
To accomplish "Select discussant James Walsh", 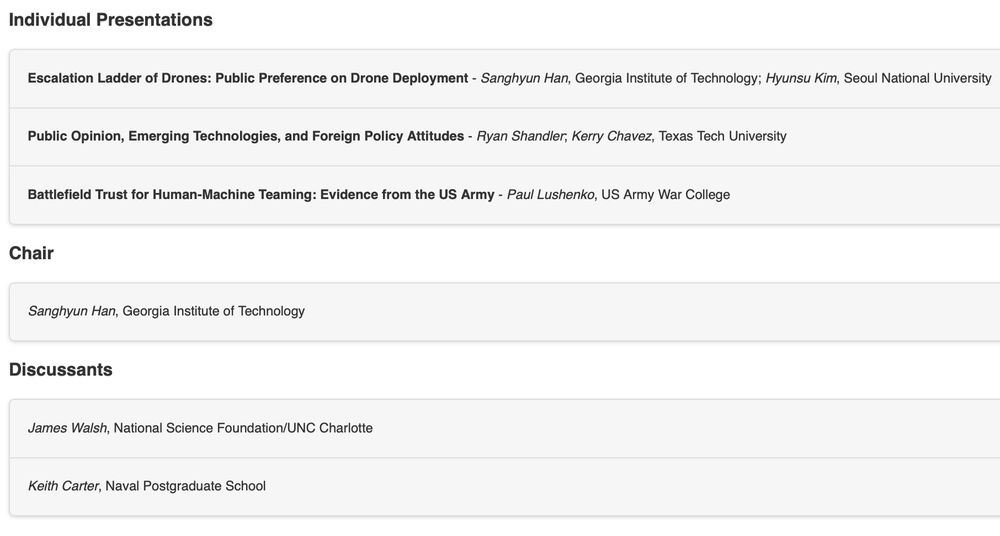I will click(x=67, y=428).
